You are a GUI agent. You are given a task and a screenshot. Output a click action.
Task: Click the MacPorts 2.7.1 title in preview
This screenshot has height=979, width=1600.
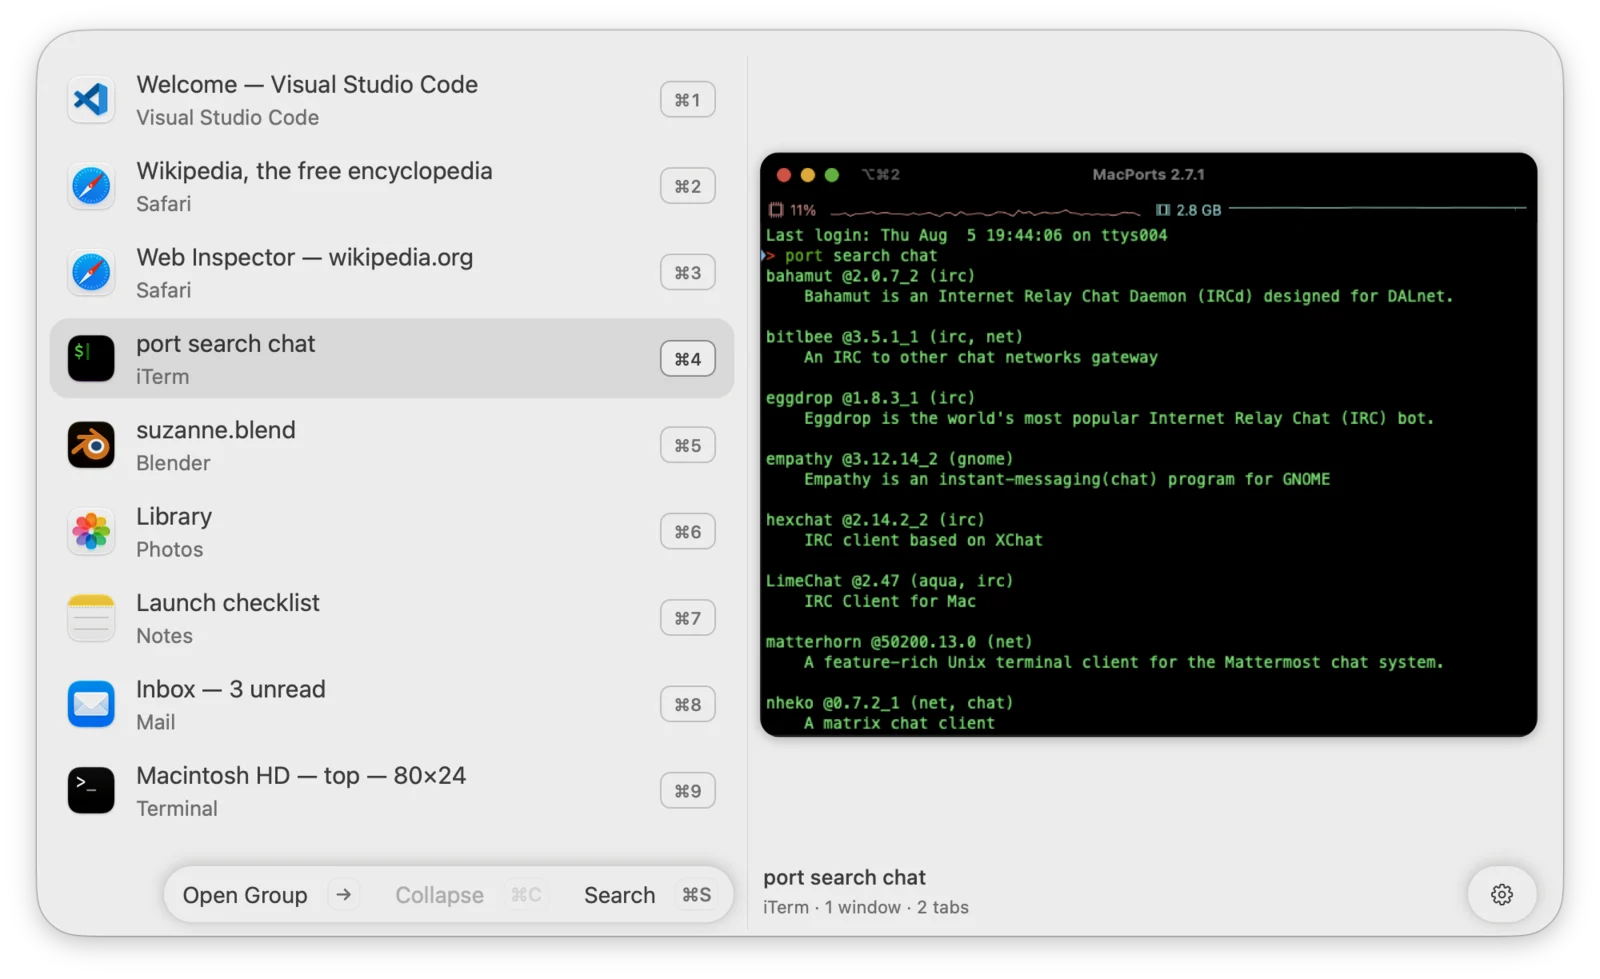[1148, 175]
